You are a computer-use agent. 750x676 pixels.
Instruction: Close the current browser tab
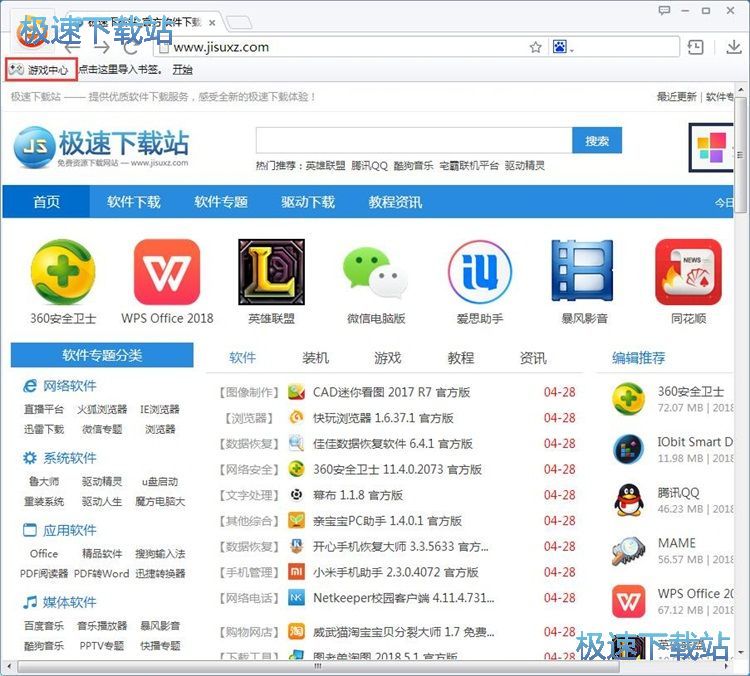tap(211, 23)
